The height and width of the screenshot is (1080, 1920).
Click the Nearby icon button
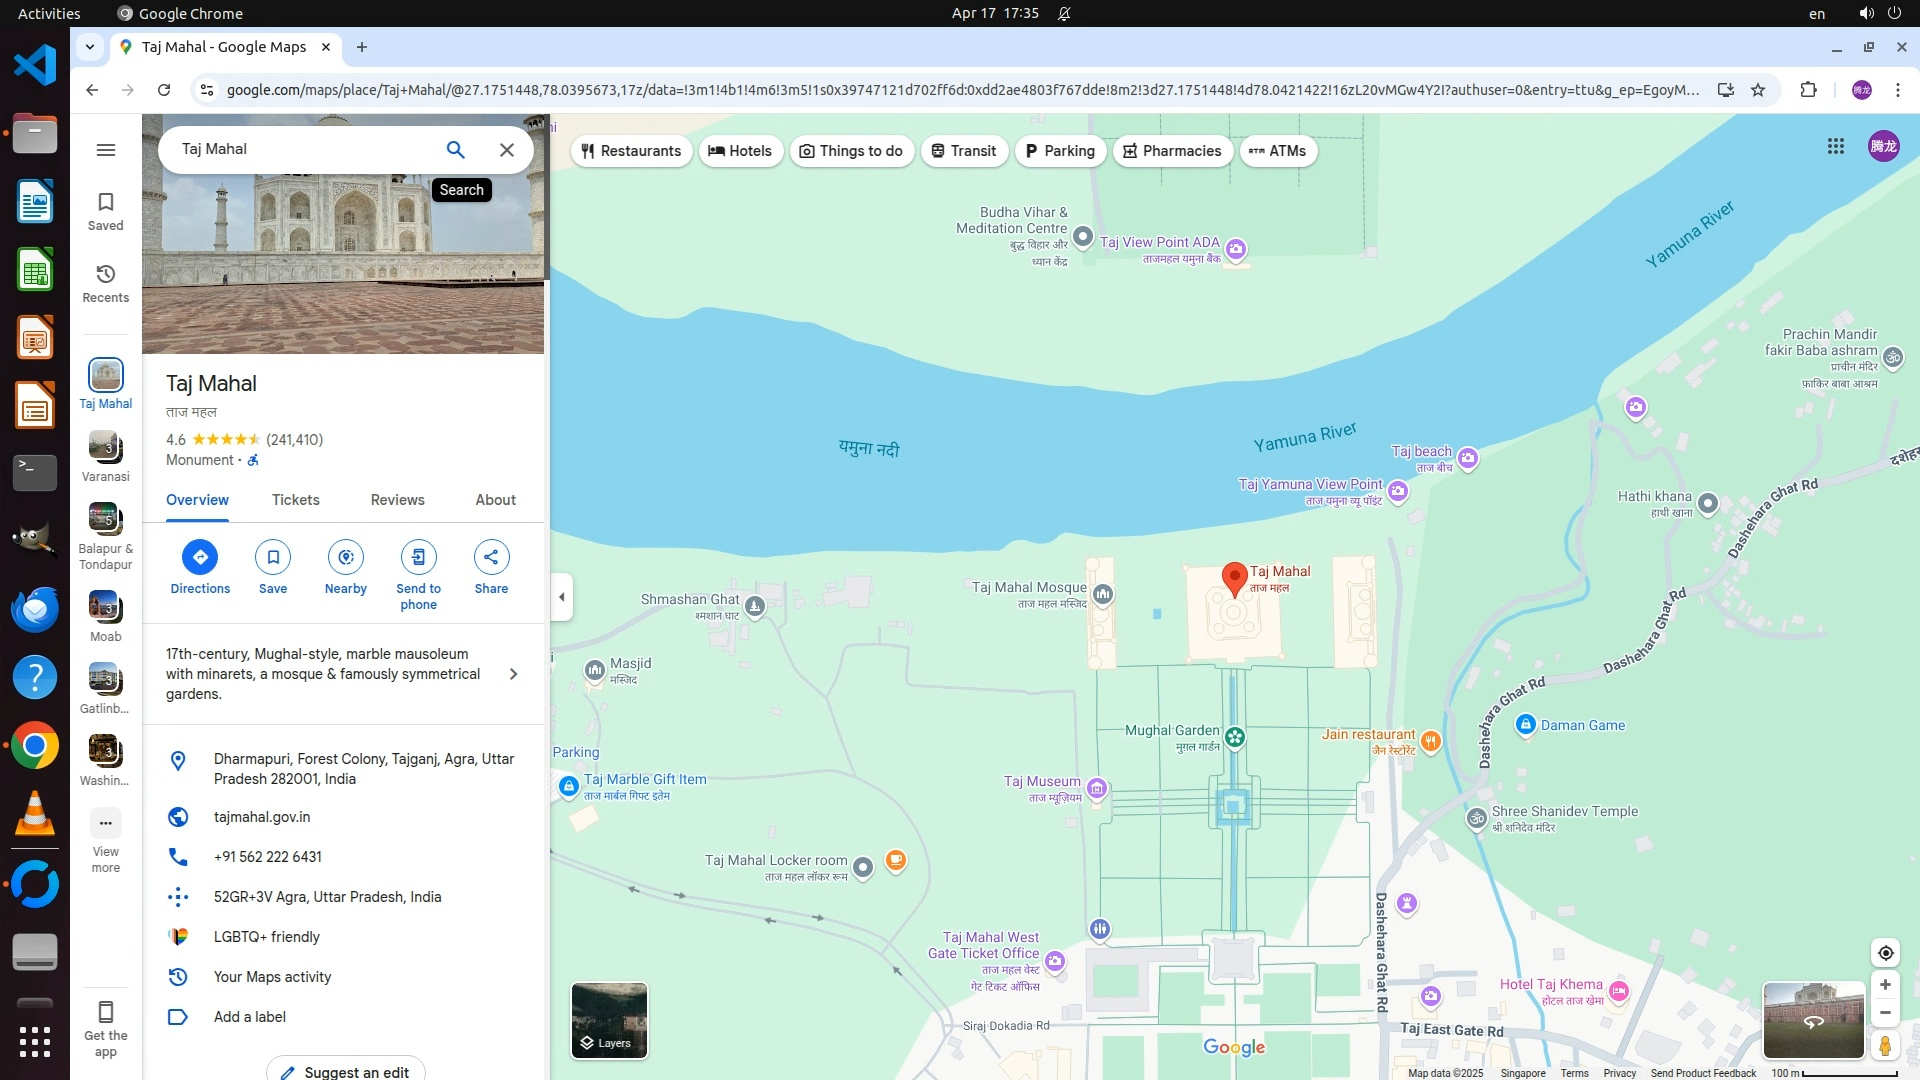coord(345,557)
